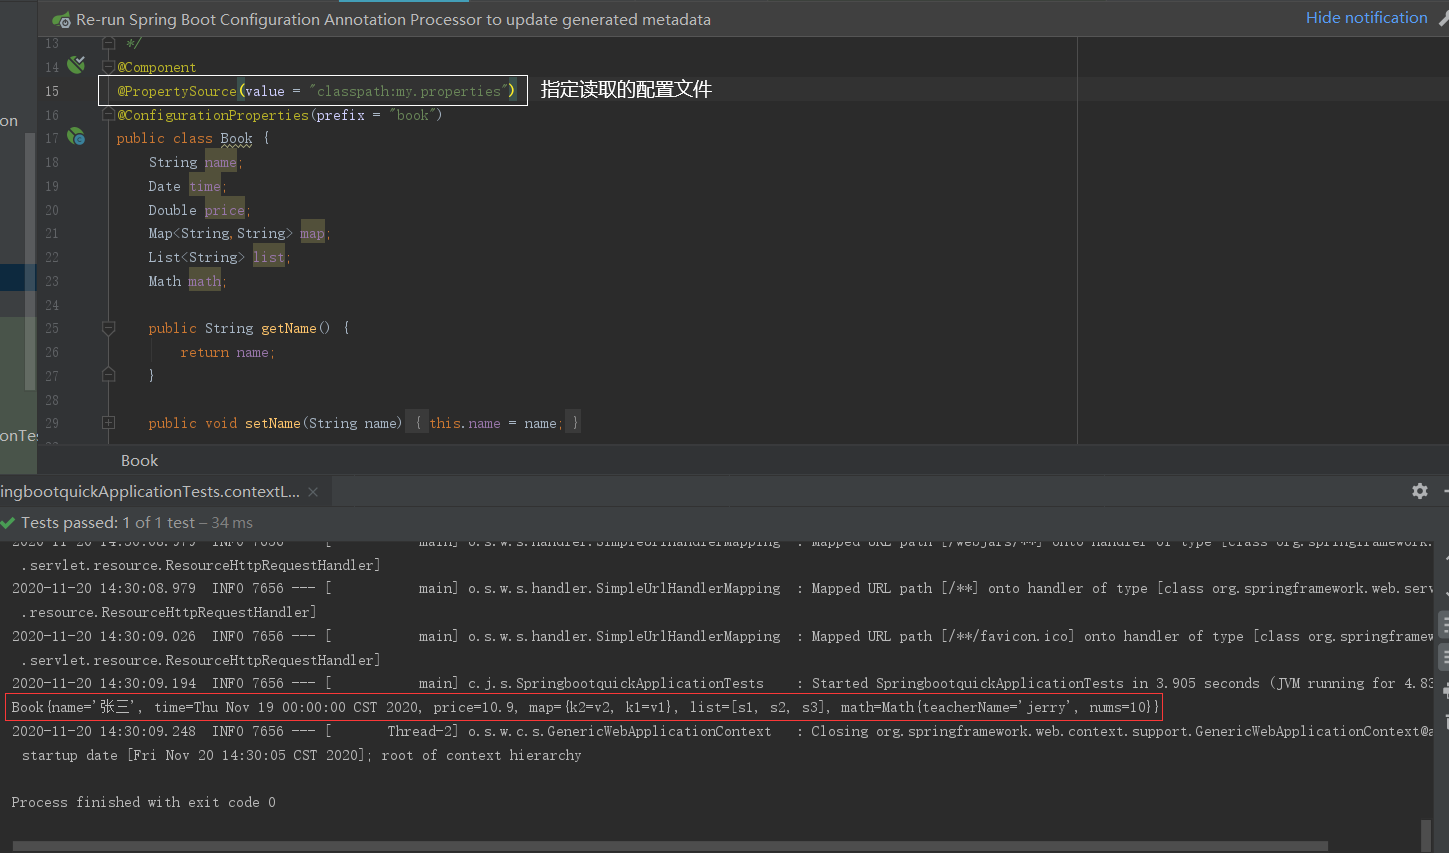Click line number 24 in the gutter
The height and width of the screenshot is (853, 1449).
[x=52, y=305]
